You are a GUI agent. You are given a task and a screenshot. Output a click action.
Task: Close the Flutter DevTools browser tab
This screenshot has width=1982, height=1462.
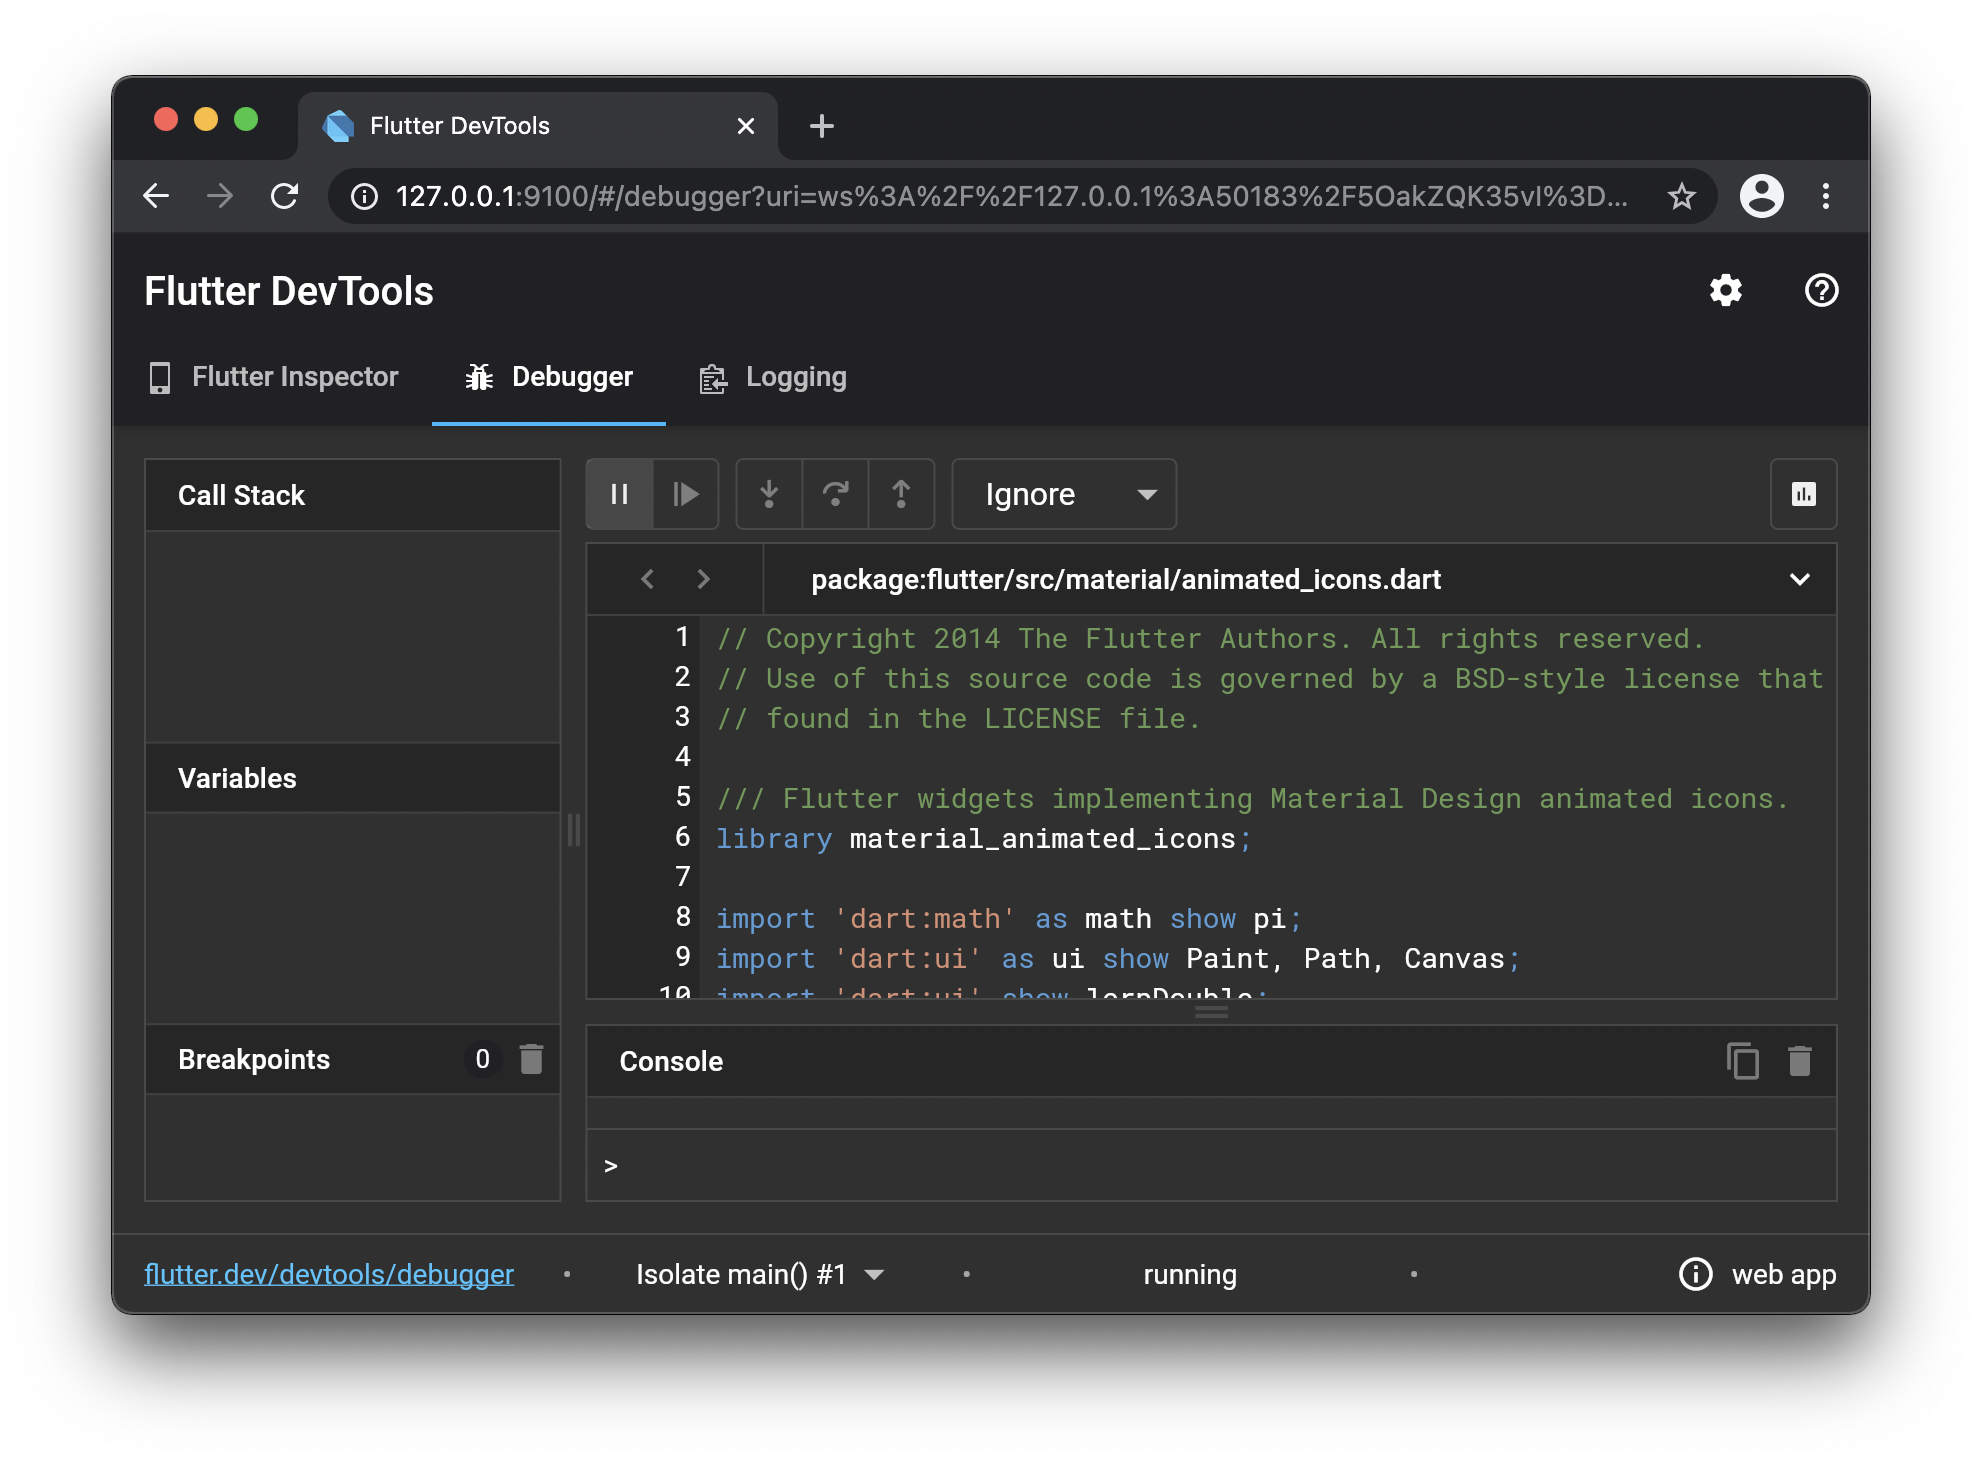(745, 126)
